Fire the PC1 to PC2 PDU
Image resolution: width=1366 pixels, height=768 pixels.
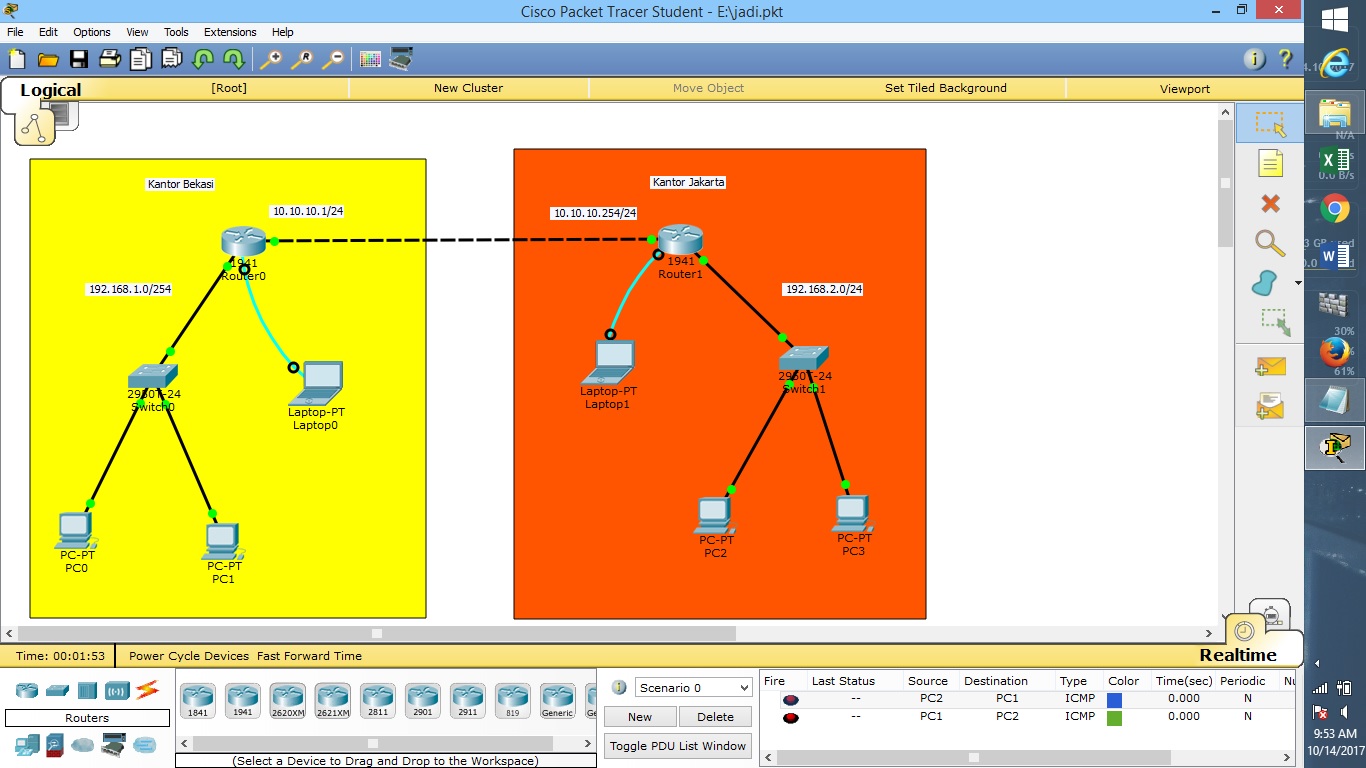click(x=791, y=718)
